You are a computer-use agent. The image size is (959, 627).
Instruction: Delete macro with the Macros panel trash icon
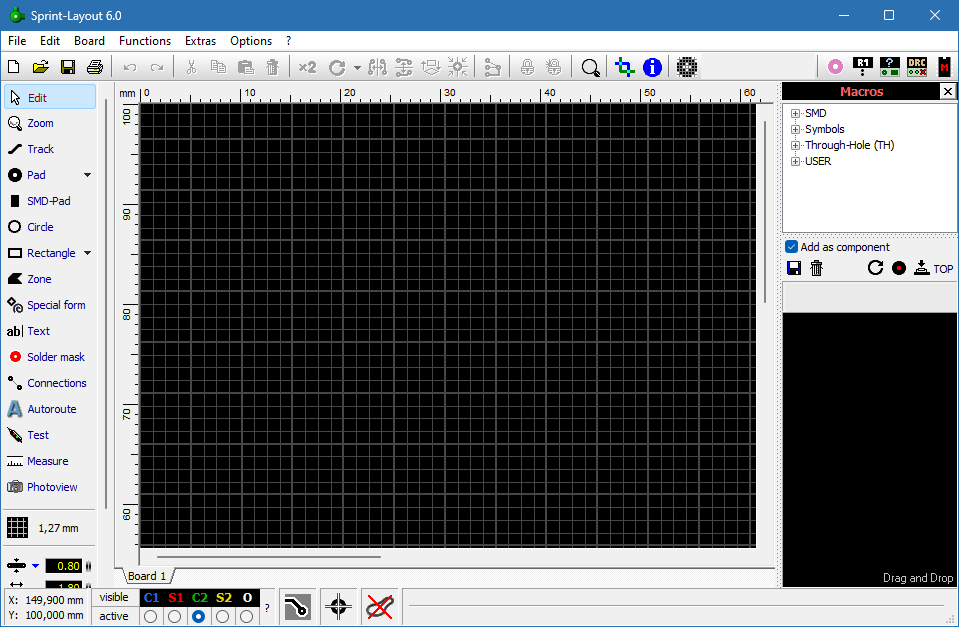[x=816, y=268]
